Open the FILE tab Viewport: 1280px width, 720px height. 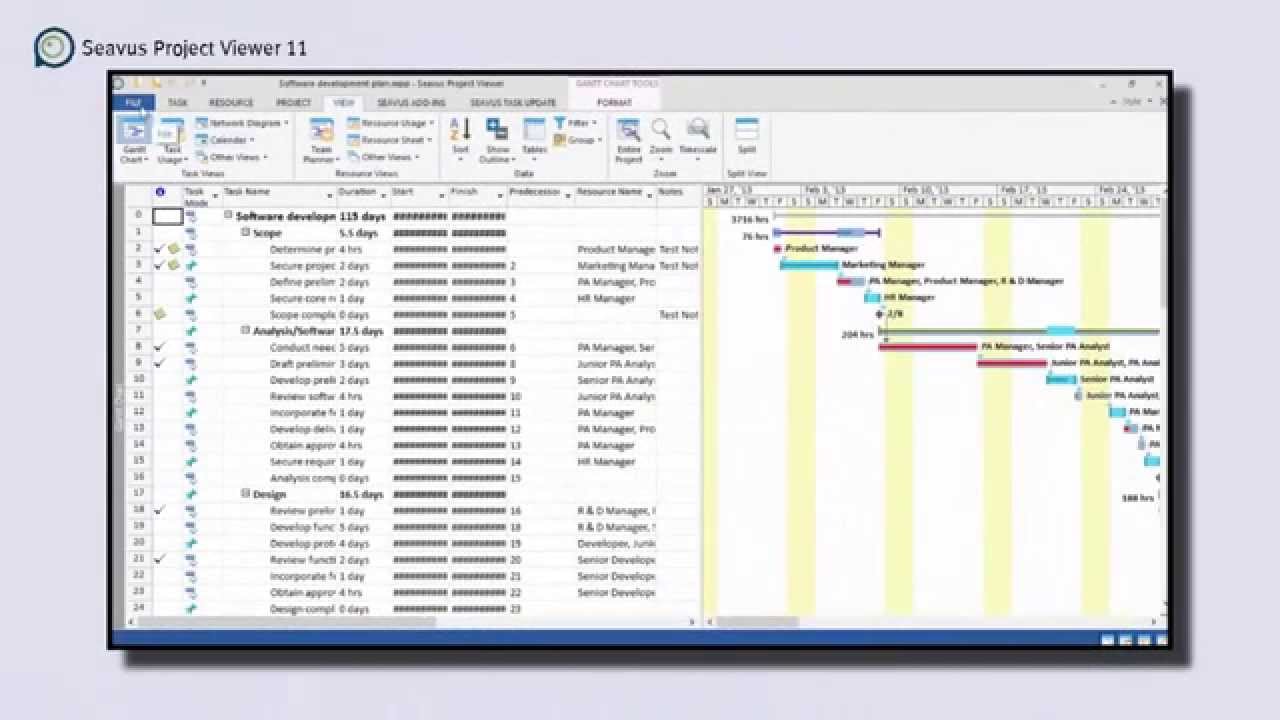[133, 102]
